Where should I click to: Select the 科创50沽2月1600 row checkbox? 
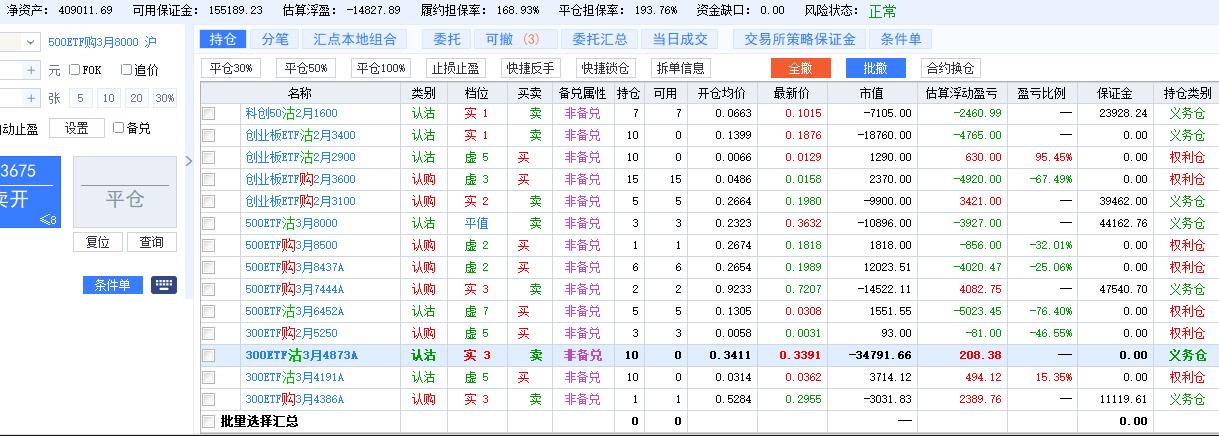point(209,114)
